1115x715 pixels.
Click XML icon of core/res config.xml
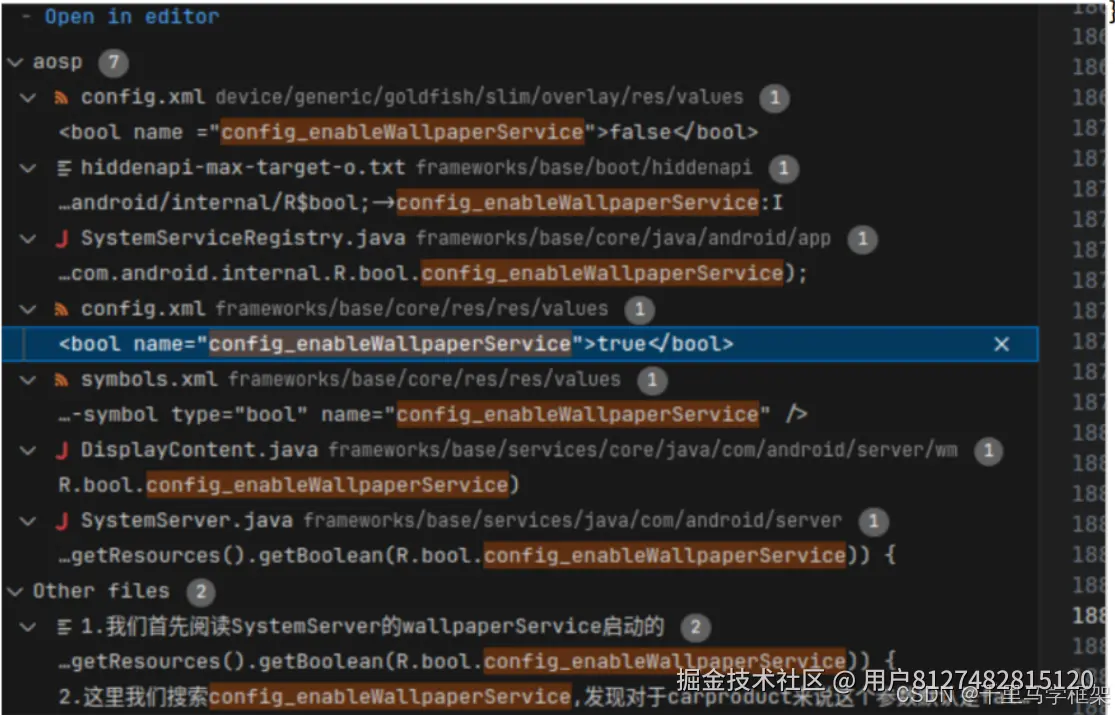62,309
